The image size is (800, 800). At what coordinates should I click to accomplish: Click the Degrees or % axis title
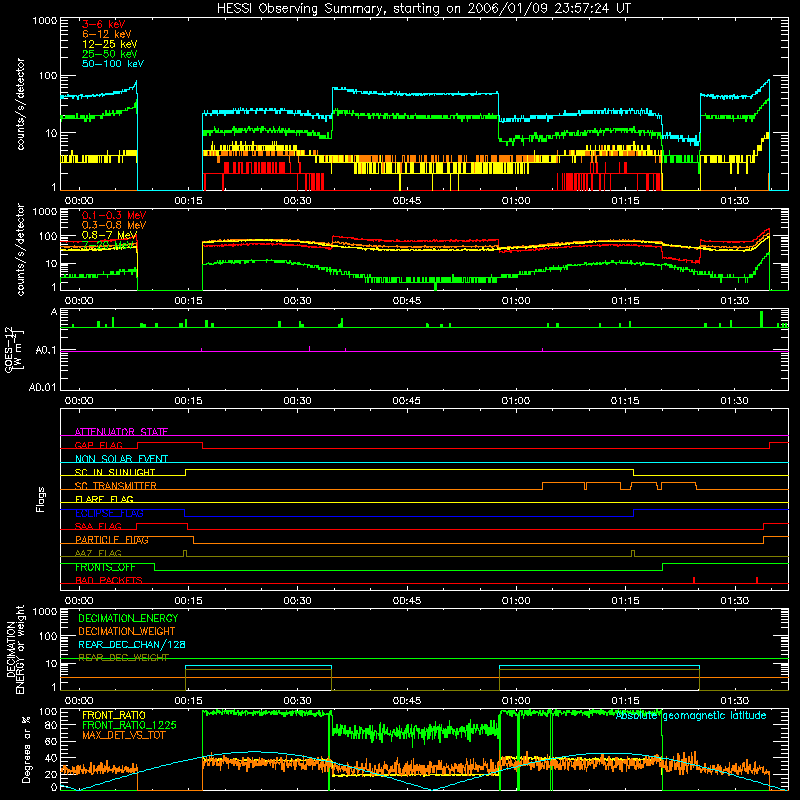26,750
